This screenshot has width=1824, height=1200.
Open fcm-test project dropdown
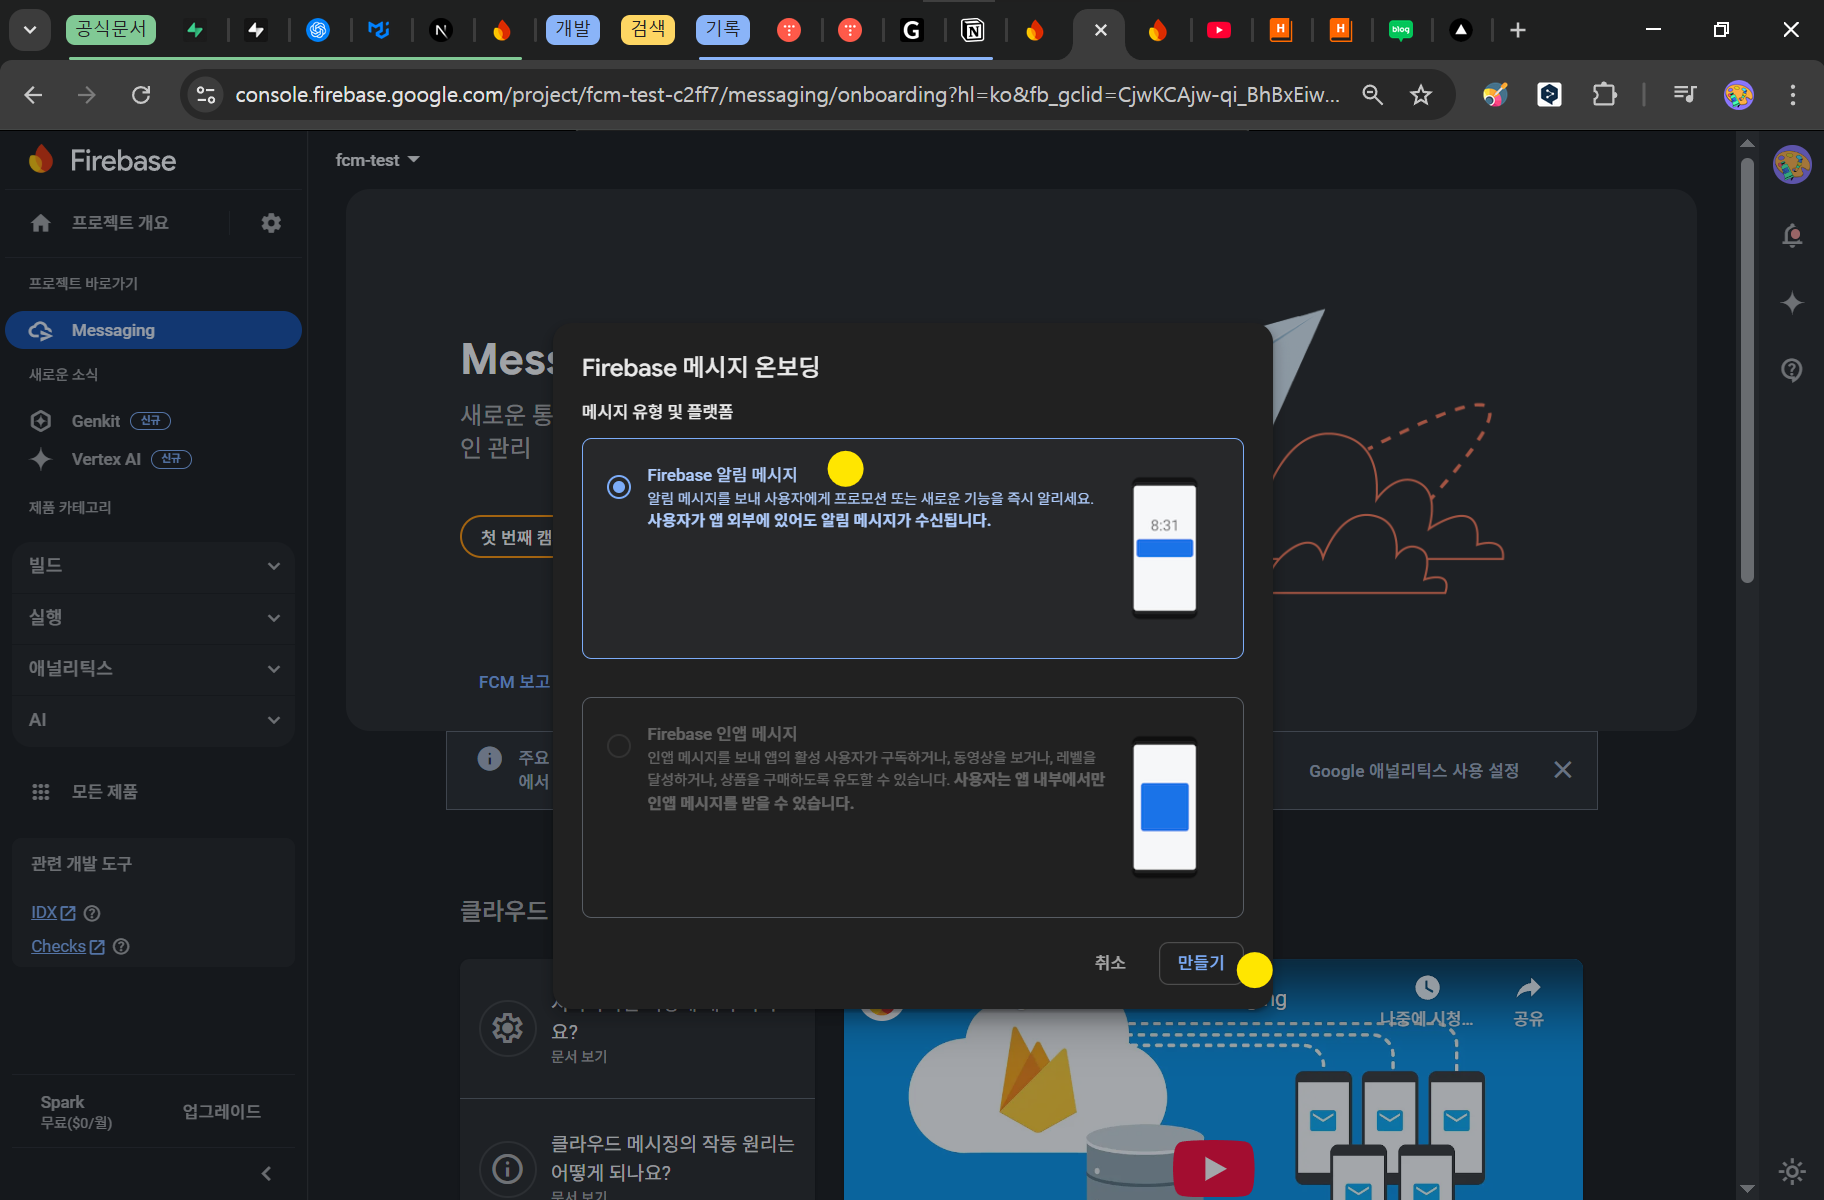(x=377, y=160)
